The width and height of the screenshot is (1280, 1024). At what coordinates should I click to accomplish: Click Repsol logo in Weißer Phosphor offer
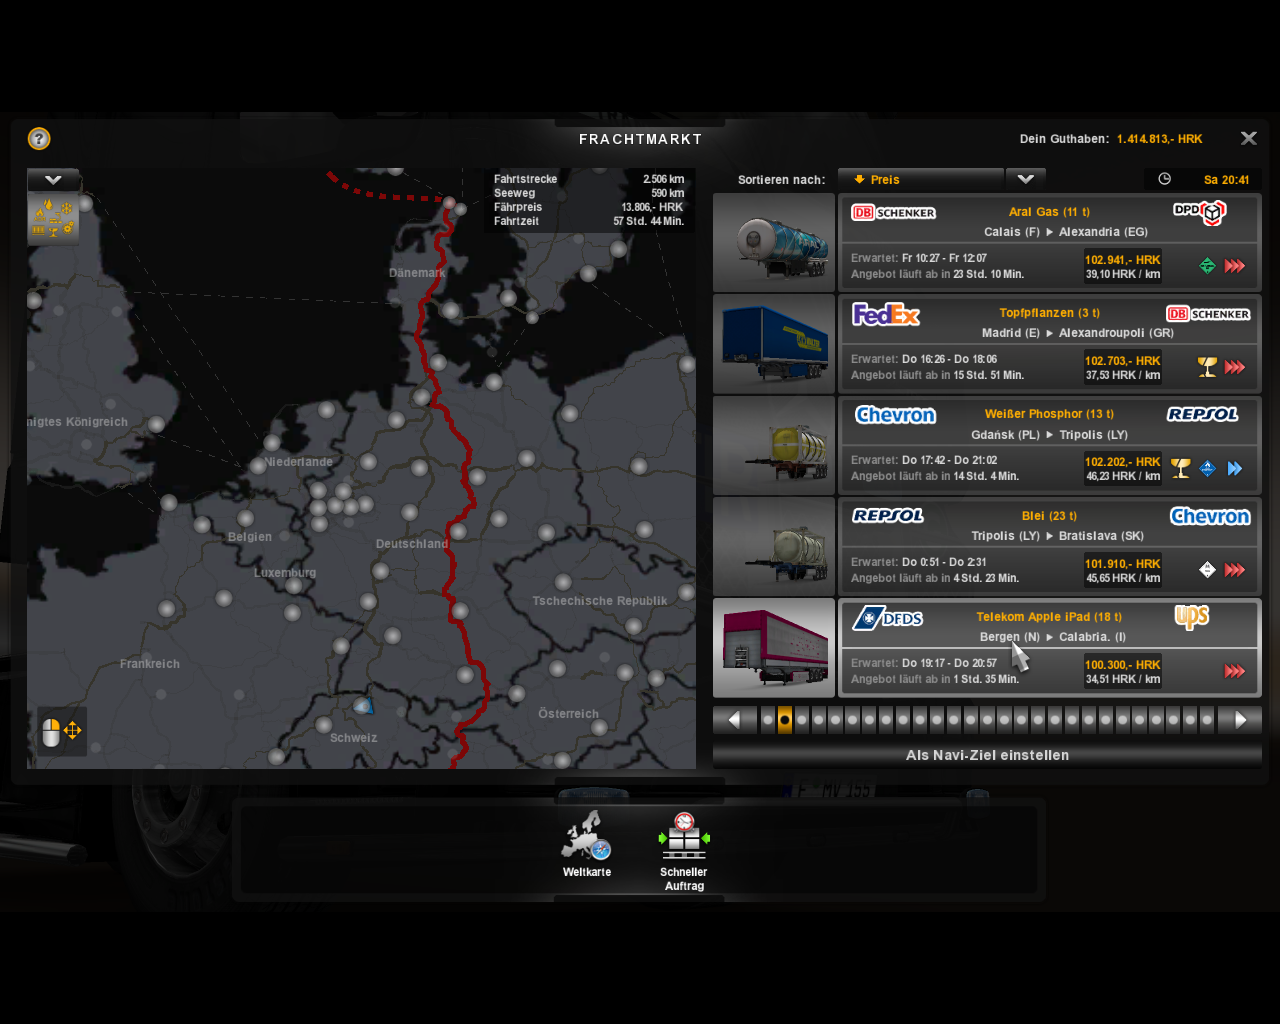1203,414
